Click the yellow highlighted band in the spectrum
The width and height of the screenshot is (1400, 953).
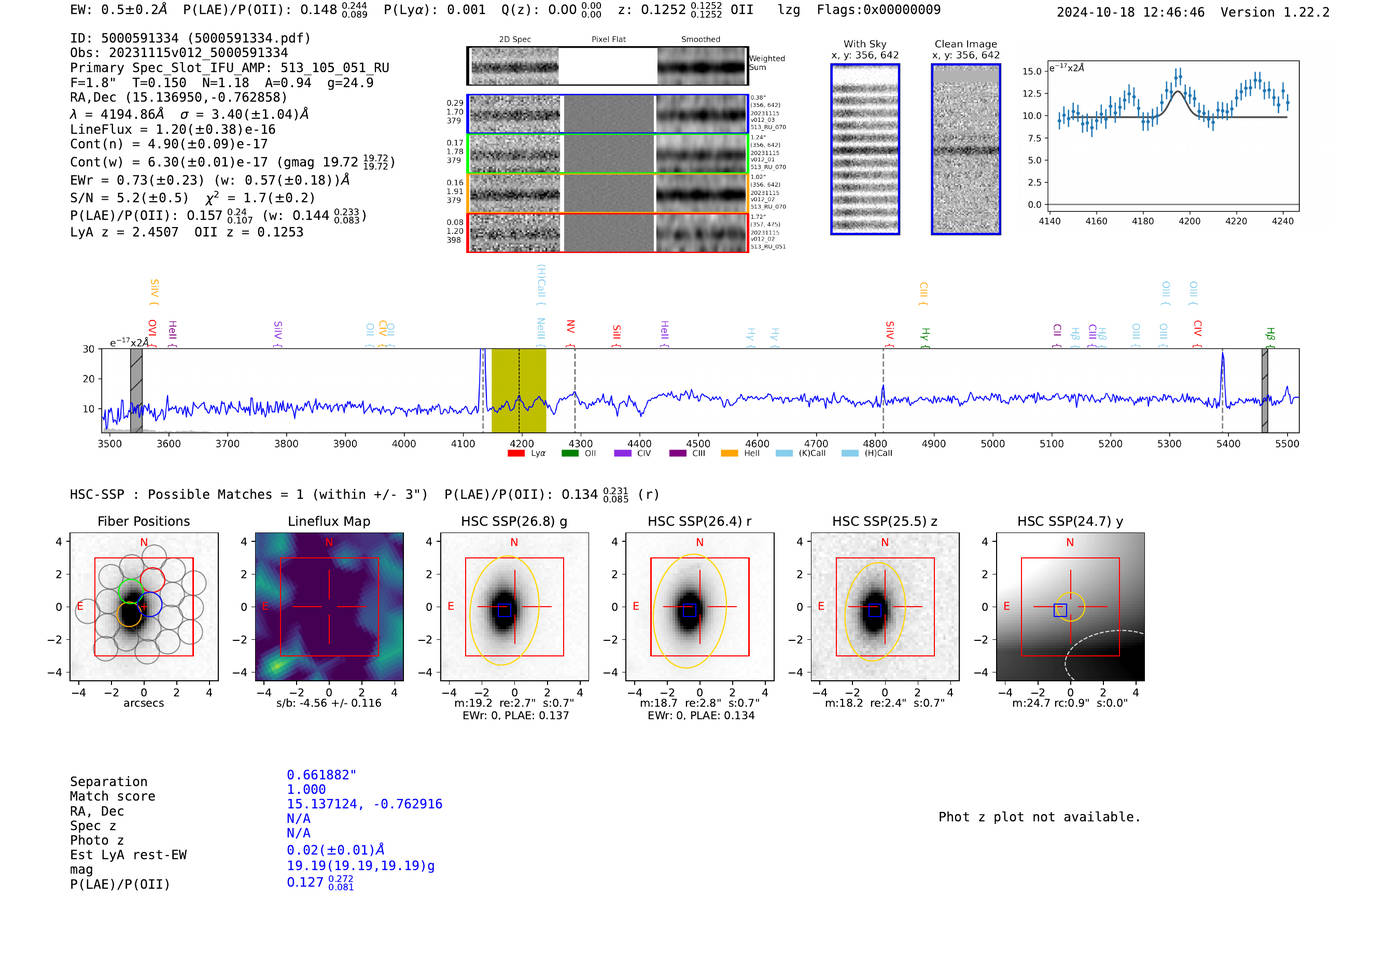[x=519, y=390]
